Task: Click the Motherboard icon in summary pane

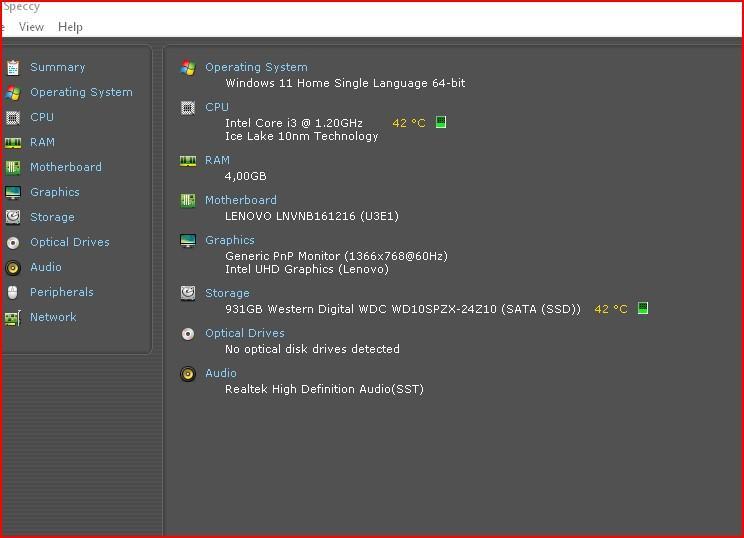Action: coord(188,201)
